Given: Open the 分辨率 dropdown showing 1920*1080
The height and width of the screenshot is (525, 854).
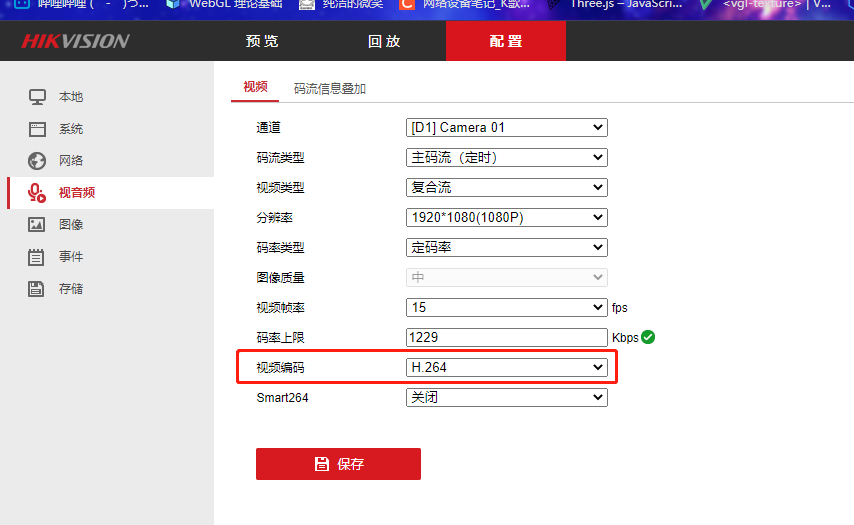Looking at the screenshot, I should 507,217.
